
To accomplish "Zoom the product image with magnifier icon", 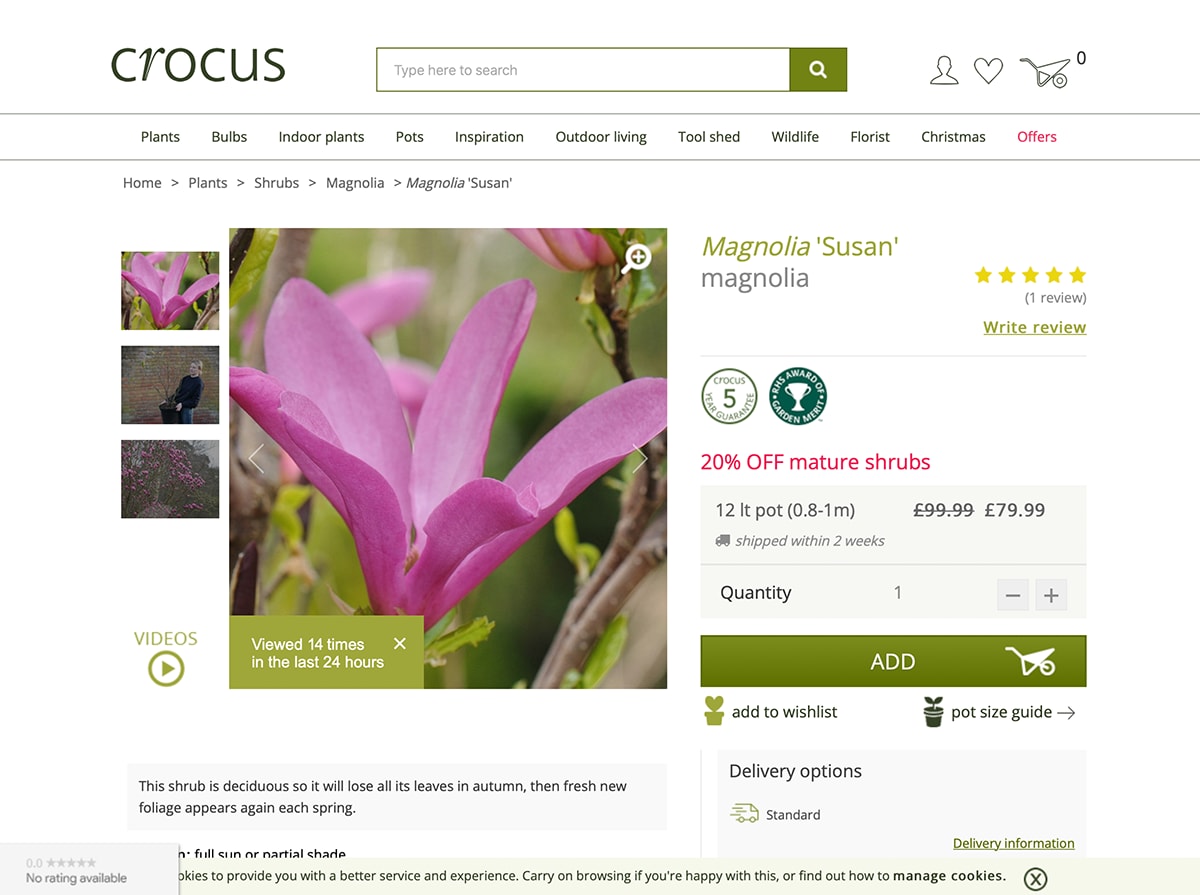I will 636,258.
